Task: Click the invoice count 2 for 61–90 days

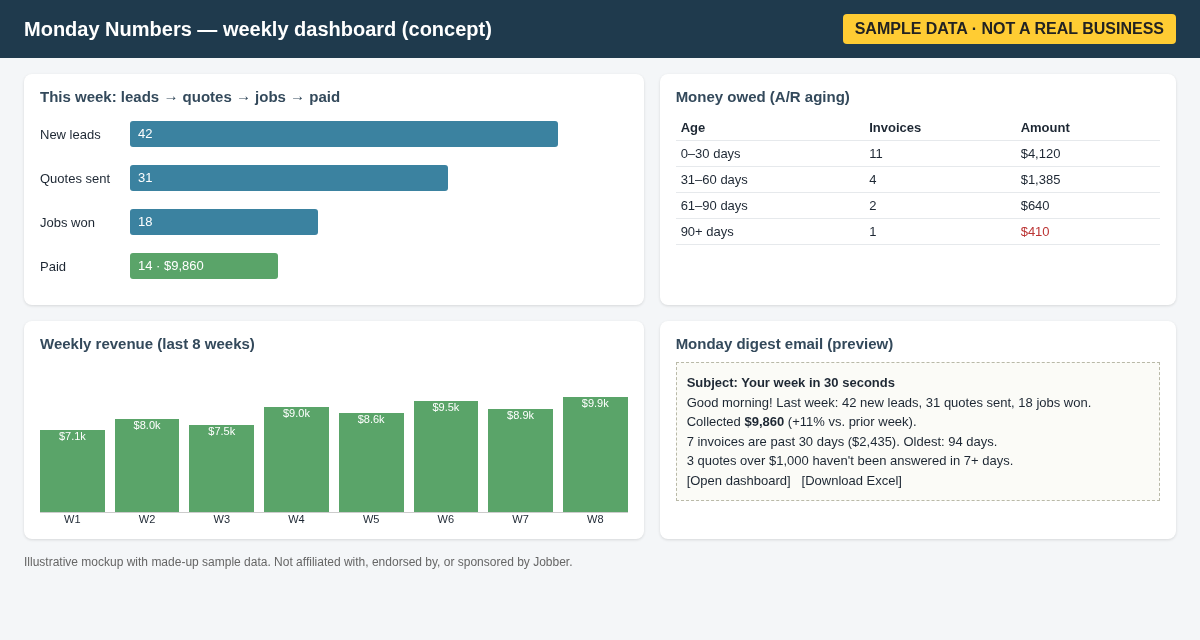Action: tap(873, 205)
